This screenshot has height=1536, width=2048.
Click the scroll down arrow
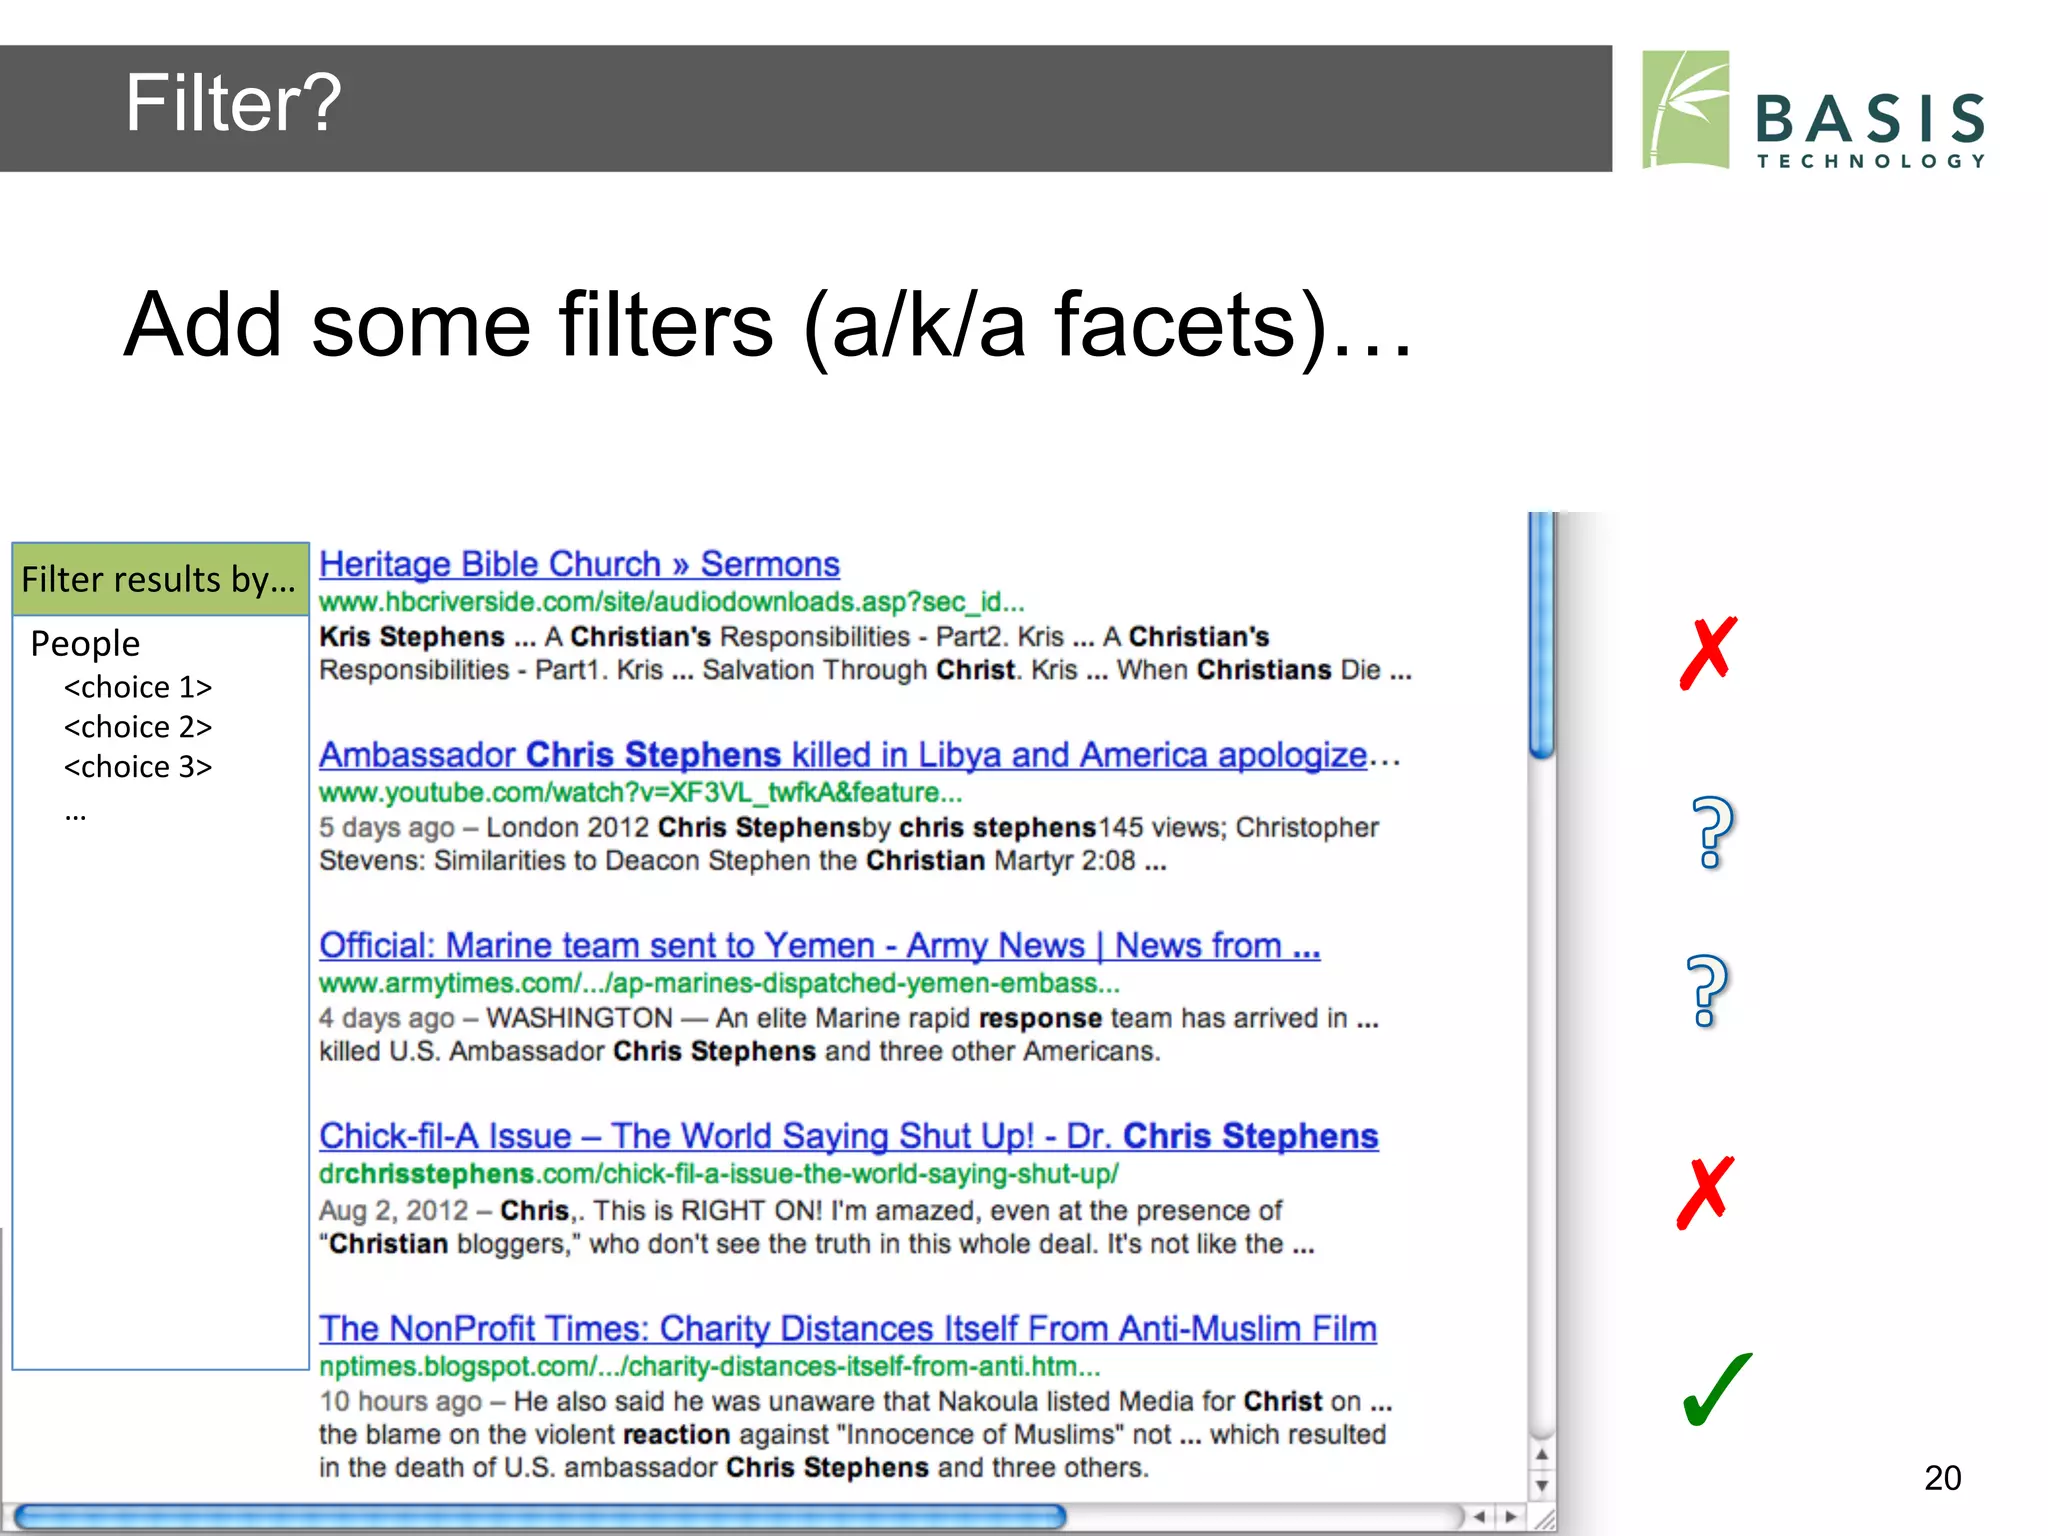(1542, 1486)
